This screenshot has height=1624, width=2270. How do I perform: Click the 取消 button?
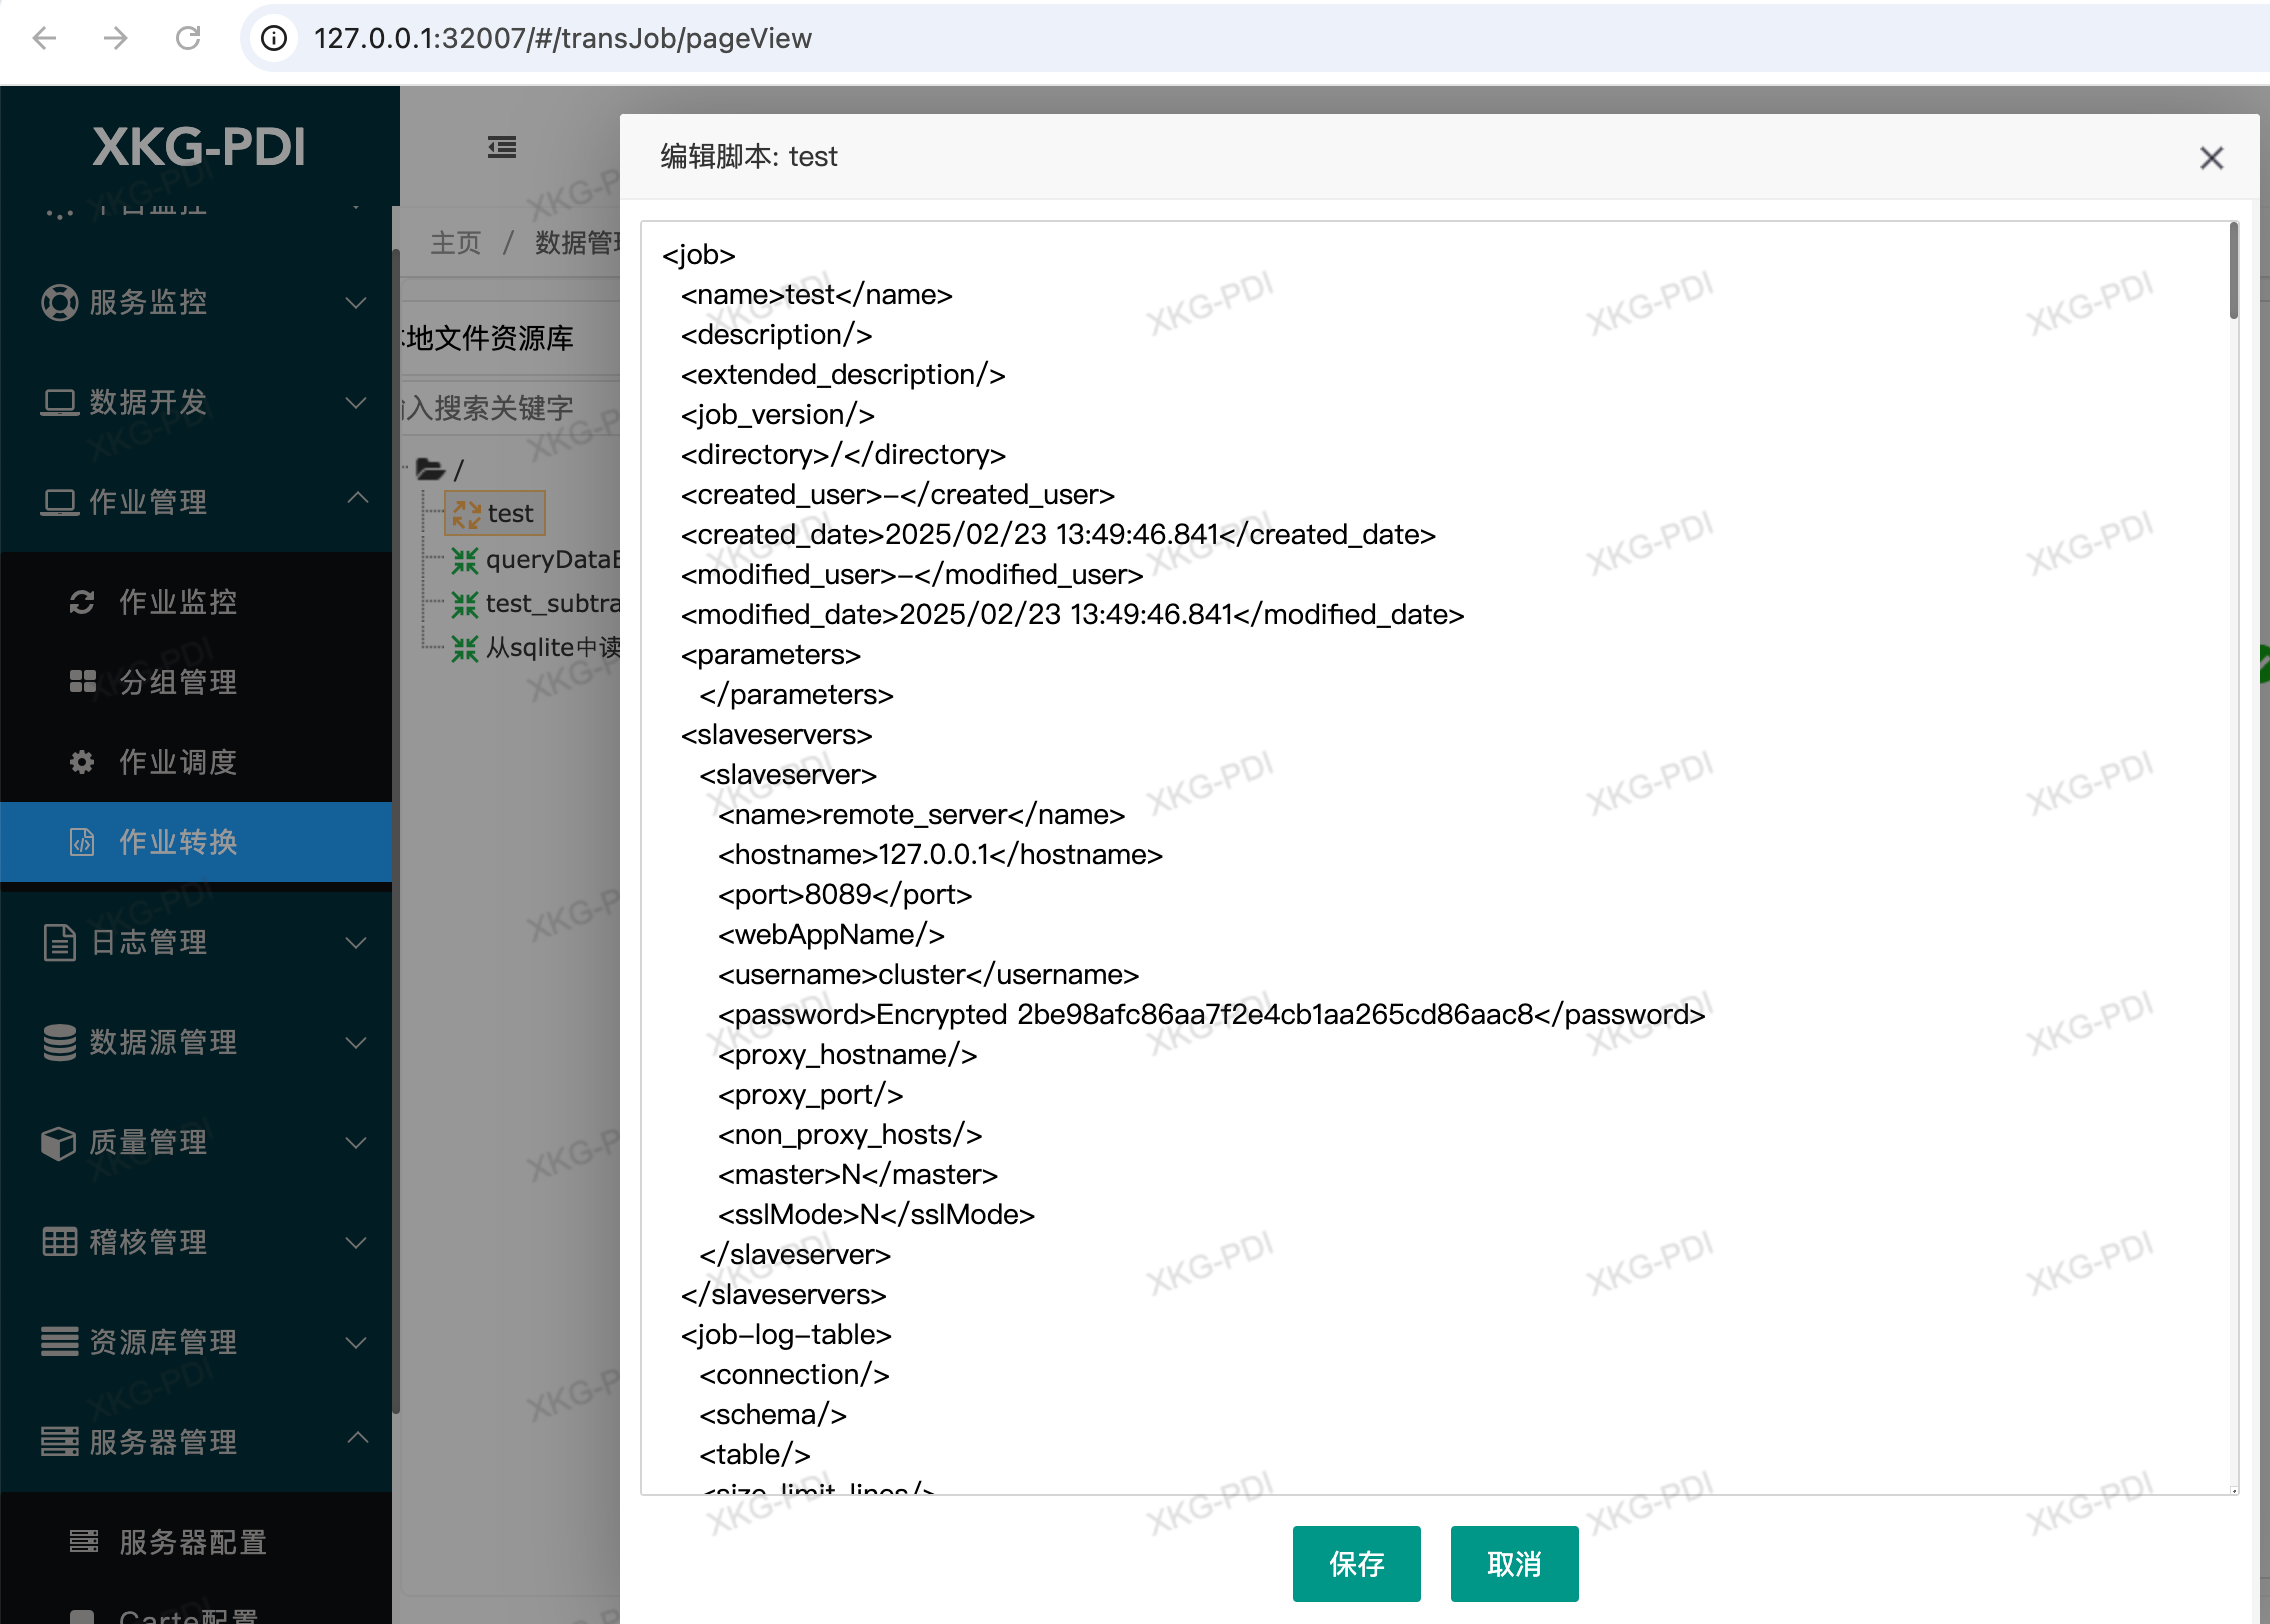[1514, 1563]
